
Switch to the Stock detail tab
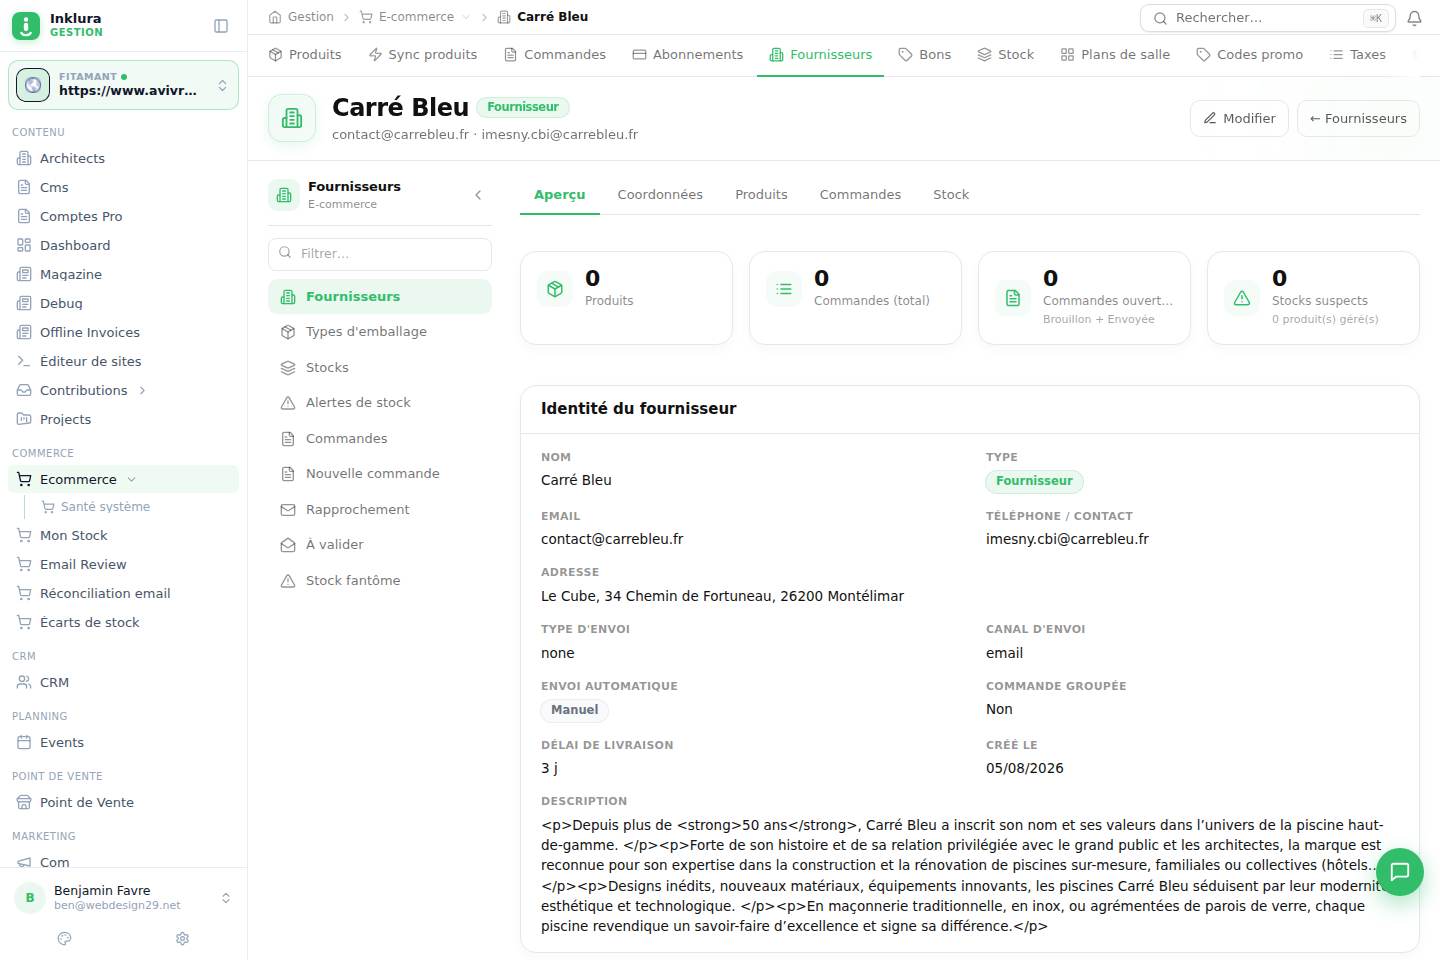click(x=951, y=194)
